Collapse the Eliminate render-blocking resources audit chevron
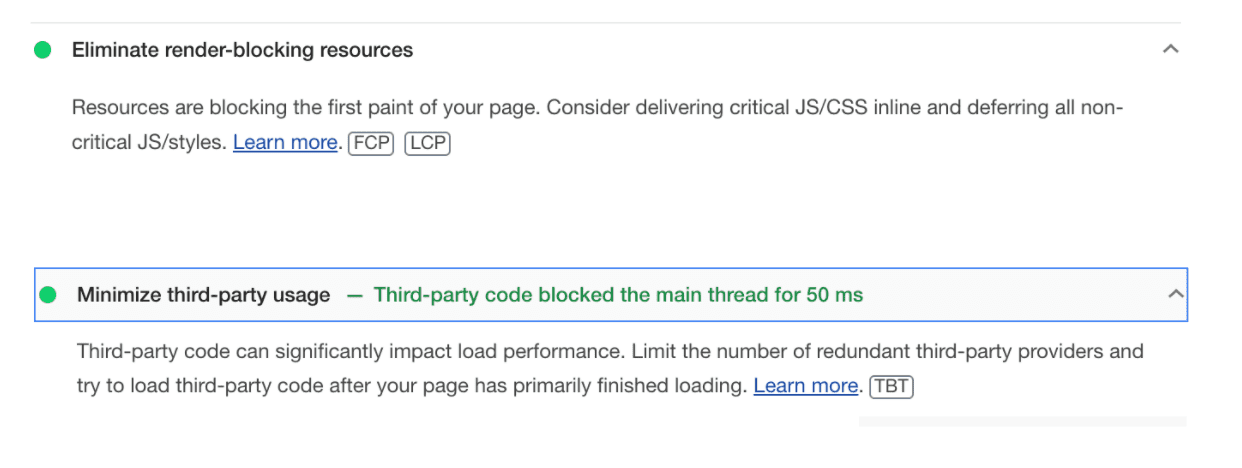The height and width of the screenshot is (468, 1242). click(1170, 49)
